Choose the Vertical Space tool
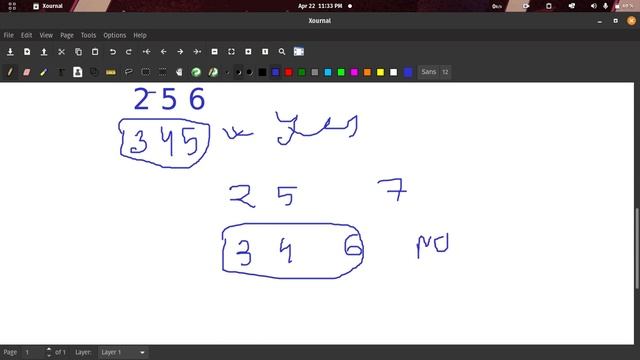Screen dimensions: 640x360 click(x=162, y=72)
